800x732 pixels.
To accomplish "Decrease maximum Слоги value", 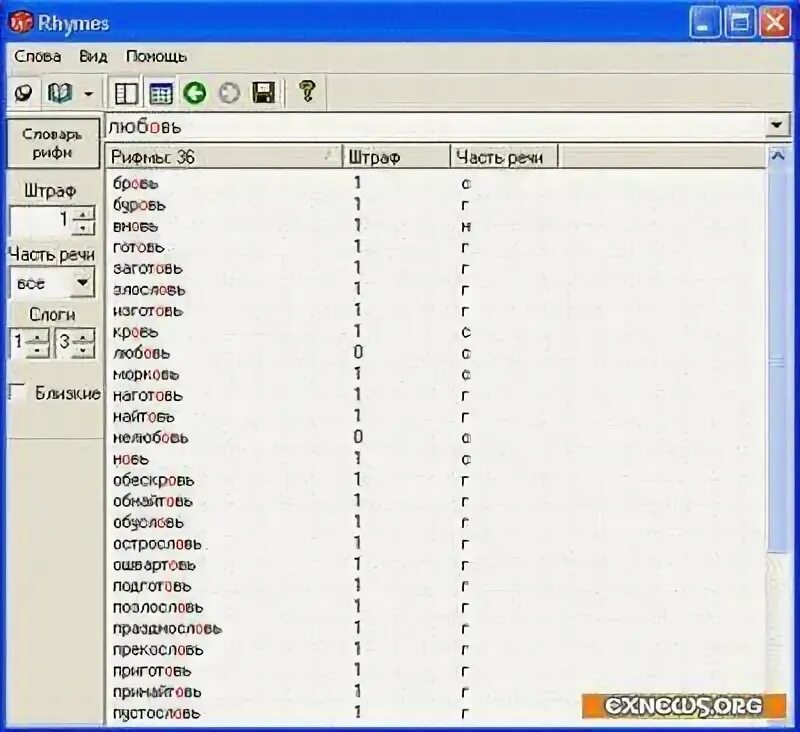I will click(x=83, y=350).
